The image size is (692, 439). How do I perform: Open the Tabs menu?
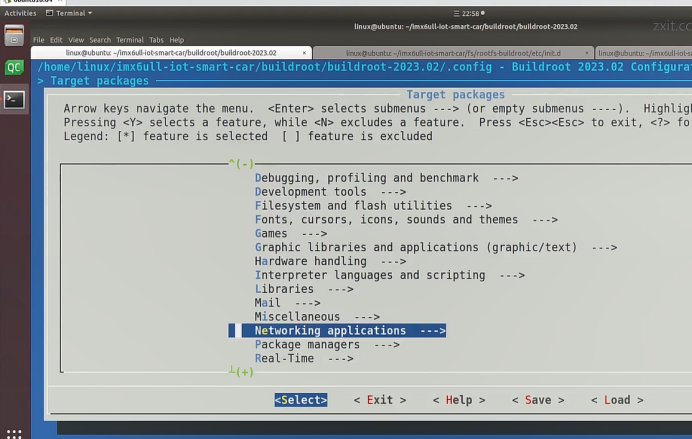coord(156,40)
